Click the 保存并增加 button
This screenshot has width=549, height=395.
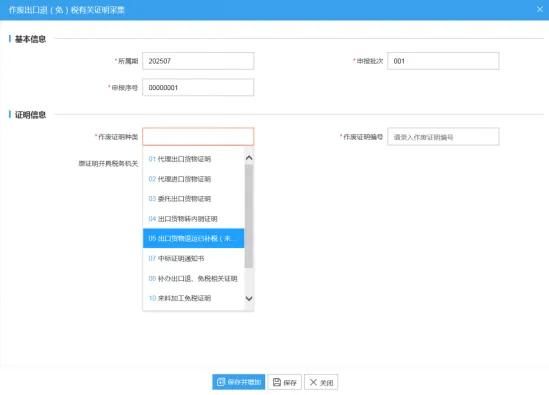[x=238, y=382]
